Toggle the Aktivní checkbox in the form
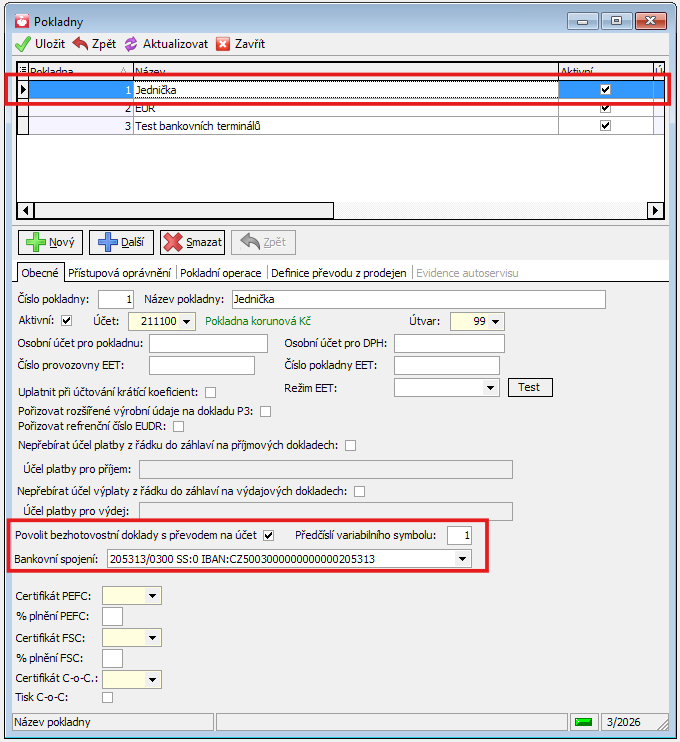This screenshot has width=680, height=742. [x=68, y=321]
